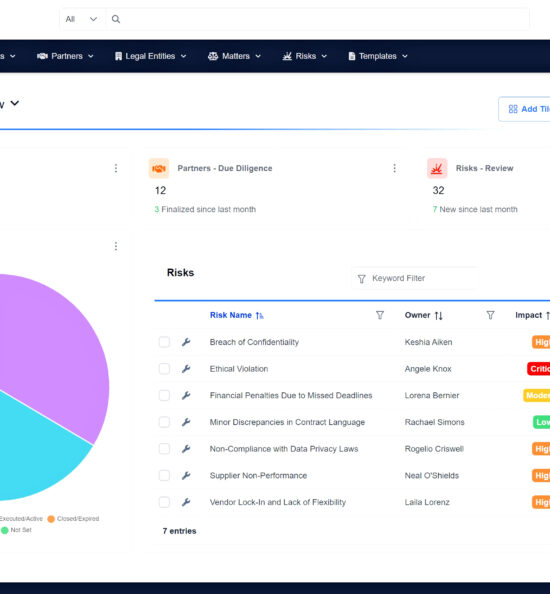
Task: Open the Partners - Due Diligence tile options menu
Action: 394,168
